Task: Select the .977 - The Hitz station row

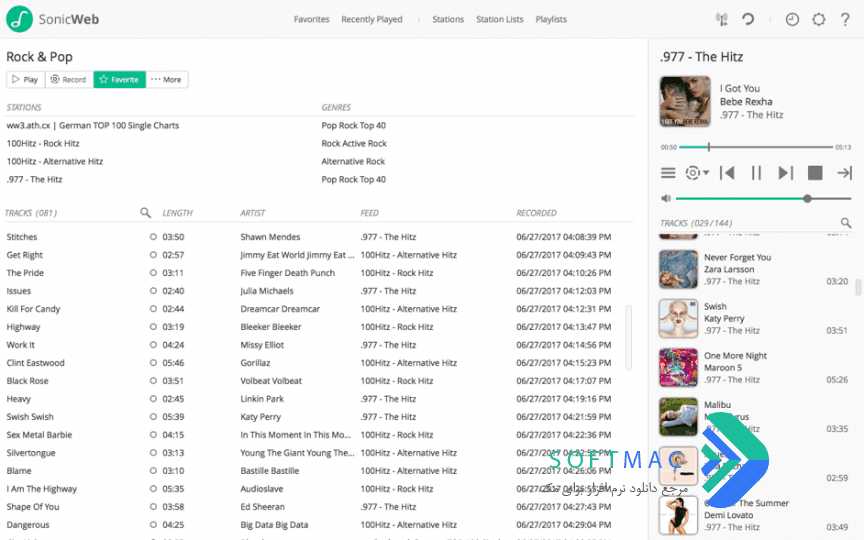Action: [320, 180]
